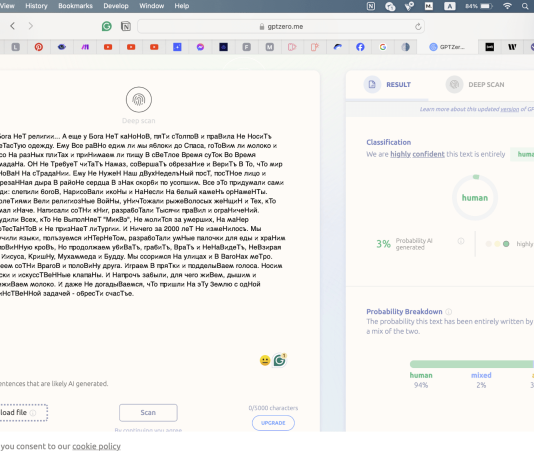Image resolution: width=534 pixels, height=462 pixels.
Task: Click info icon beside Probability AI generated
Action: click(461, 241)
